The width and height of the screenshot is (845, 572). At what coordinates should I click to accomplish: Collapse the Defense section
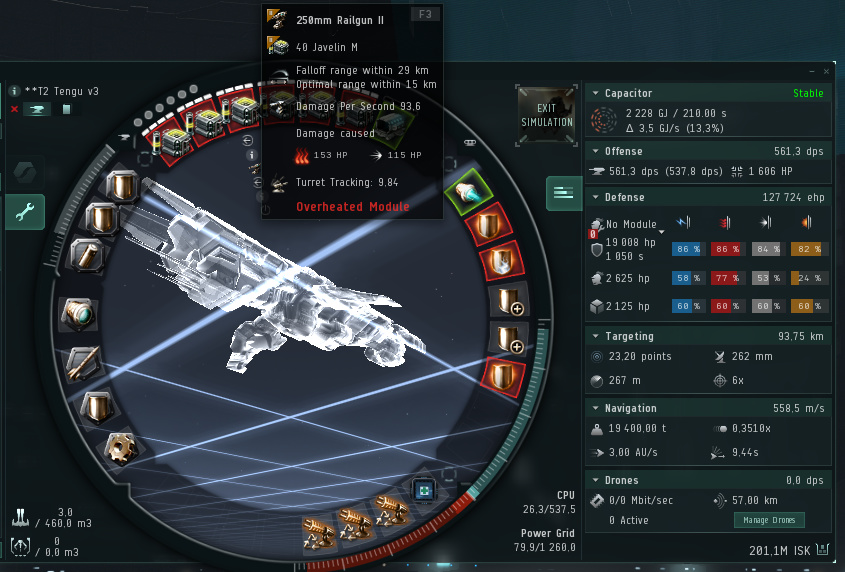[x=595, y=197]
